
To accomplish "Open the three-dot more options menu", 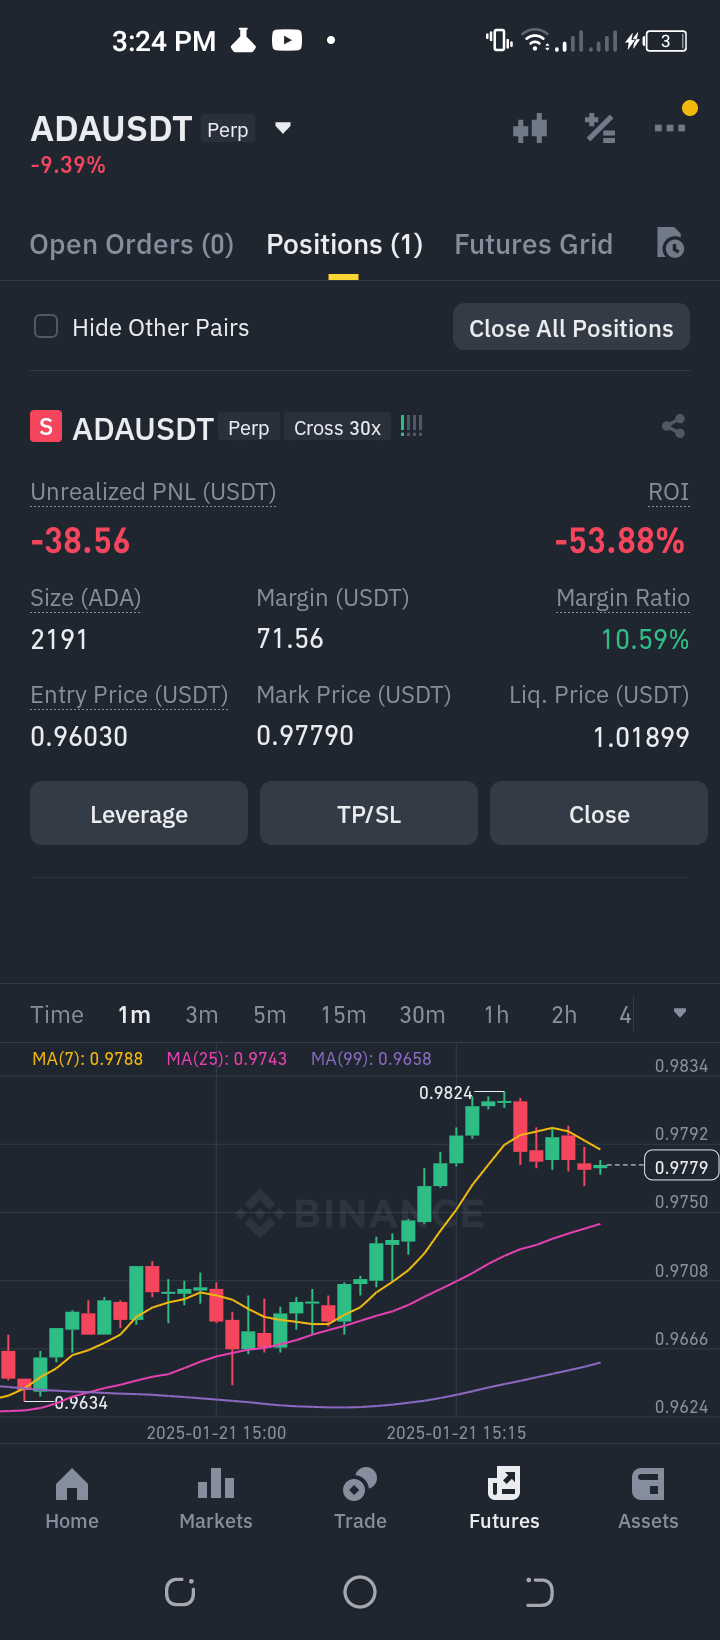I will click(670, 128).
